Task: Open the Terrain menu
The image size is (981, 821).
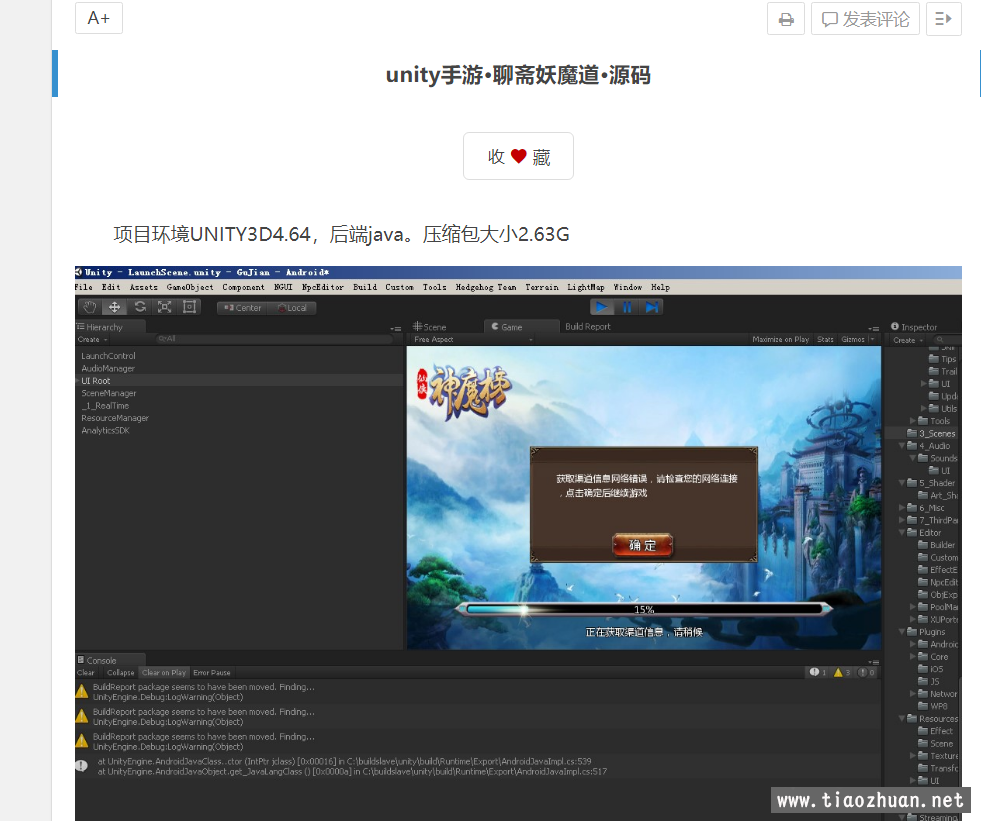Action: pos(542,287)
